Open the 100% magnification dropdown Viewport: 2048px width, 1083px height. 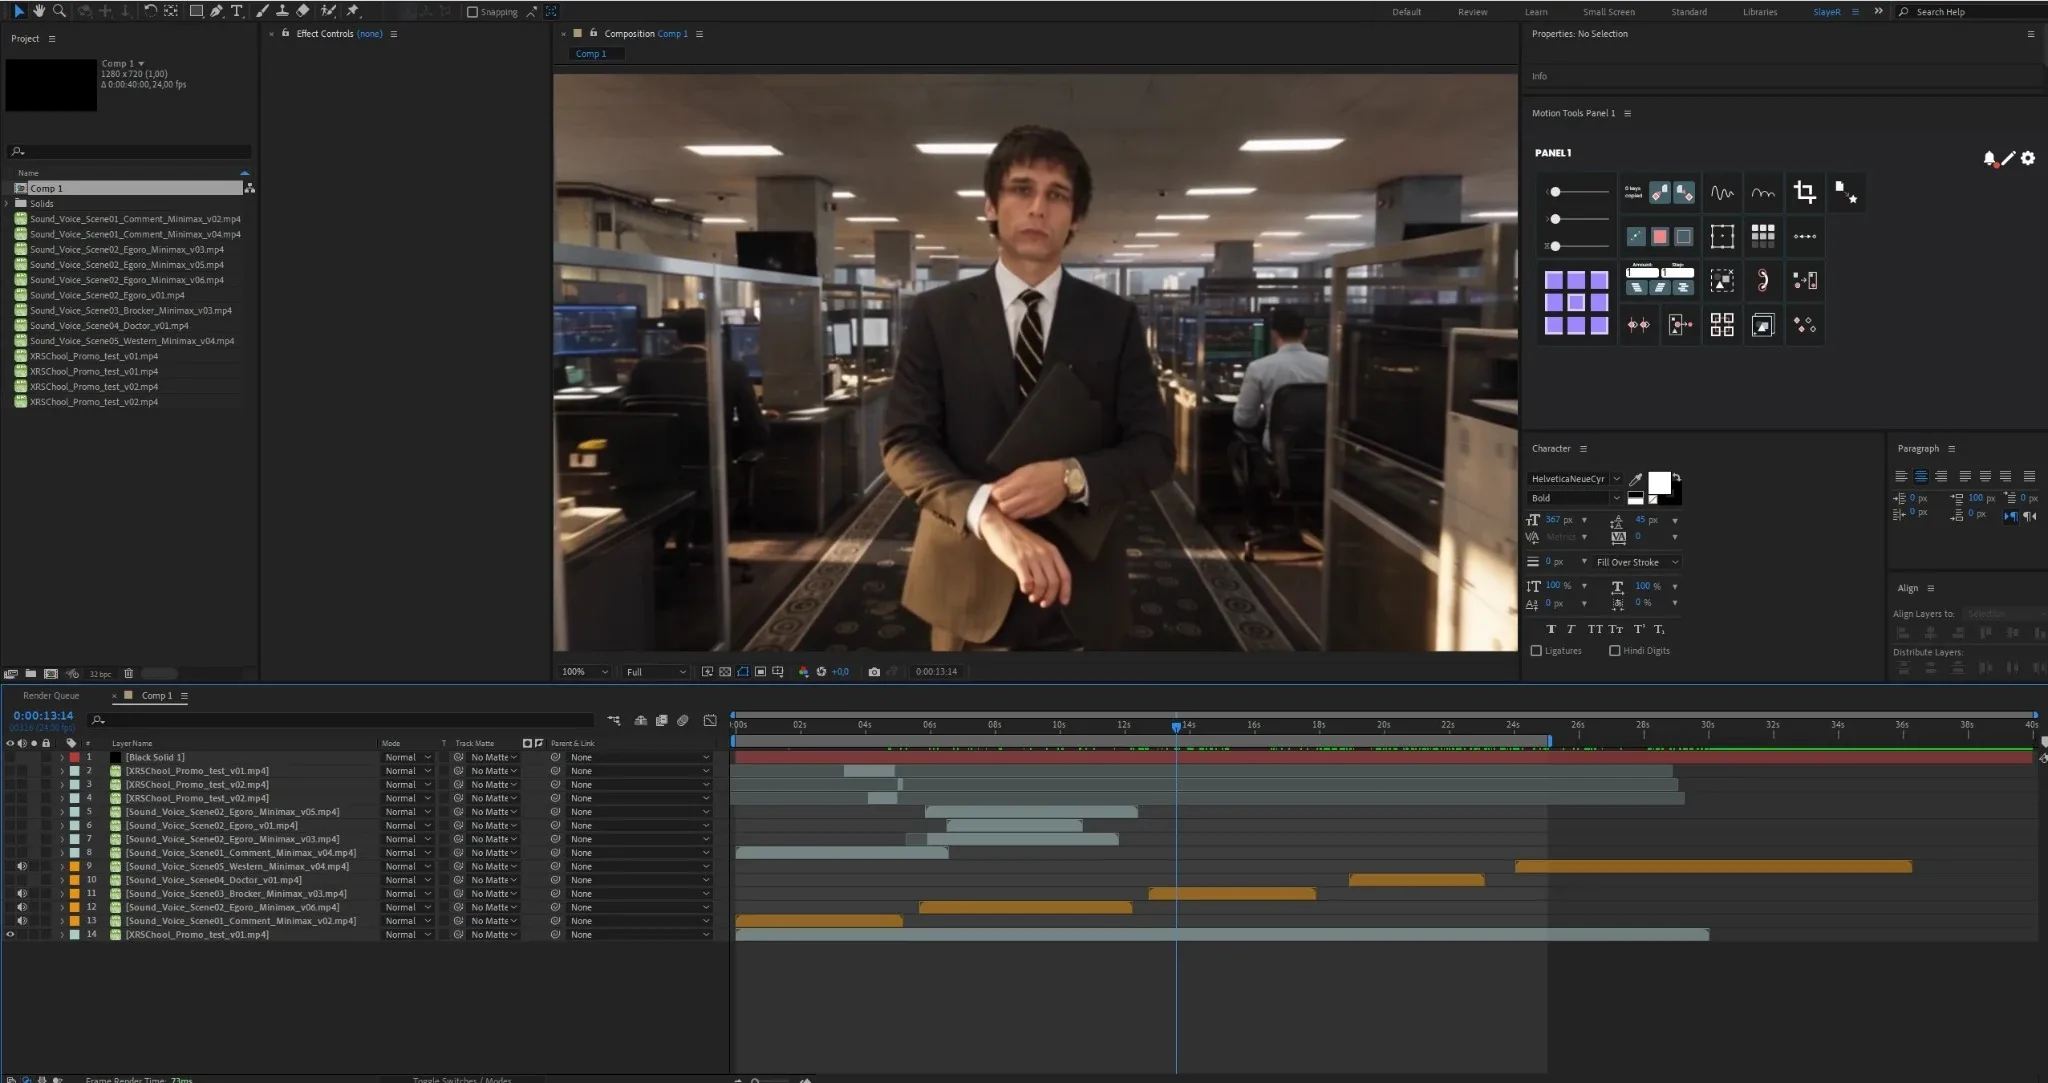pos(584,672)
